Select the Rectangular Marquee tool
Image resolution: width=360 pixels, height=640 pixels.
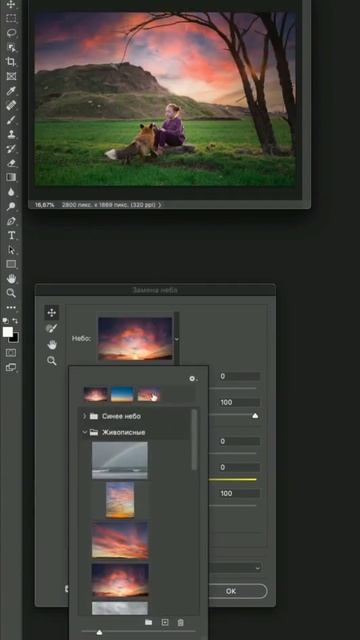[x=11, y=18]
